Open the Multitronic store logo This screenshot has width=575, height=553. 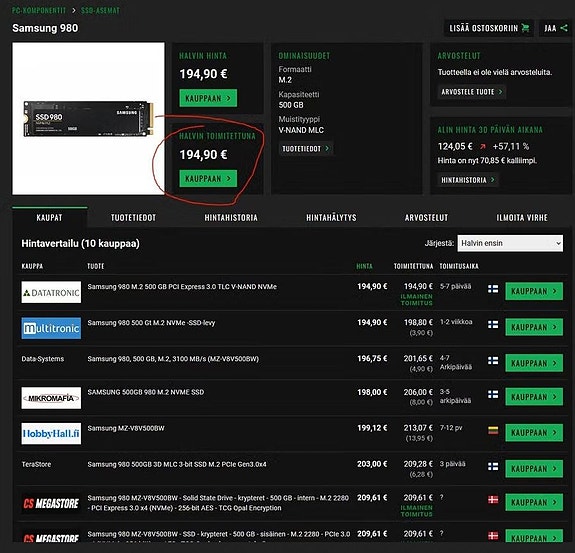pos(51,328)
